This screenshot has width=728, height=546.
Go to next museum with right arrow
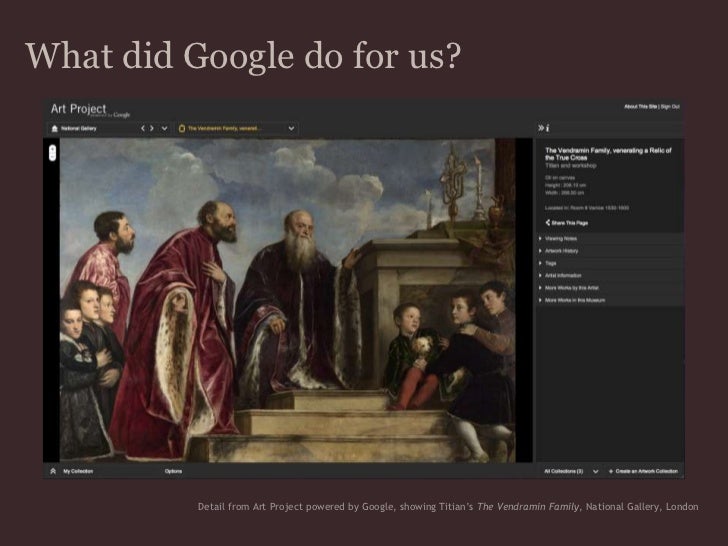(152, 128)
